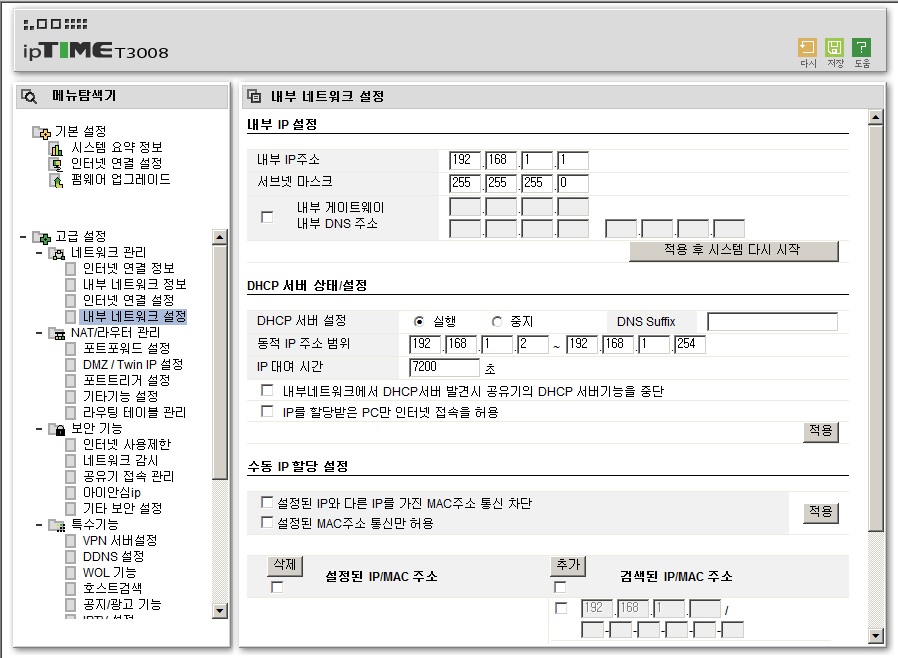Click the 기본 설정 folder icon
898x658 pixels.
point(42,132)
